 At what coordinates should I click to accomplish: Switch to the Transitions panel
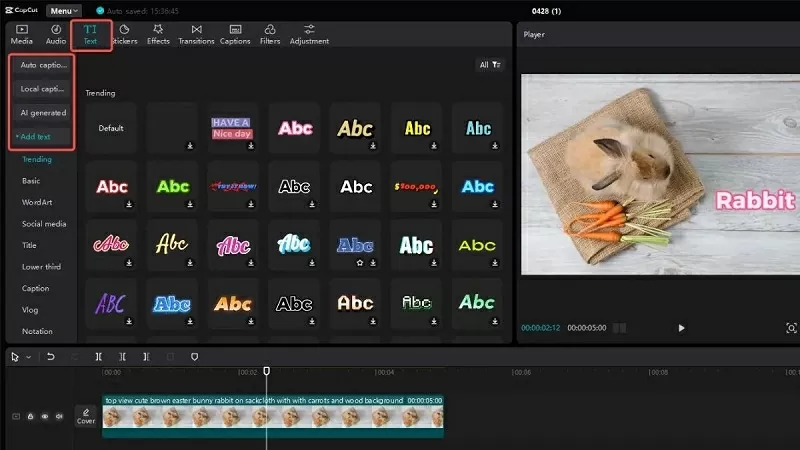(196, 35)
